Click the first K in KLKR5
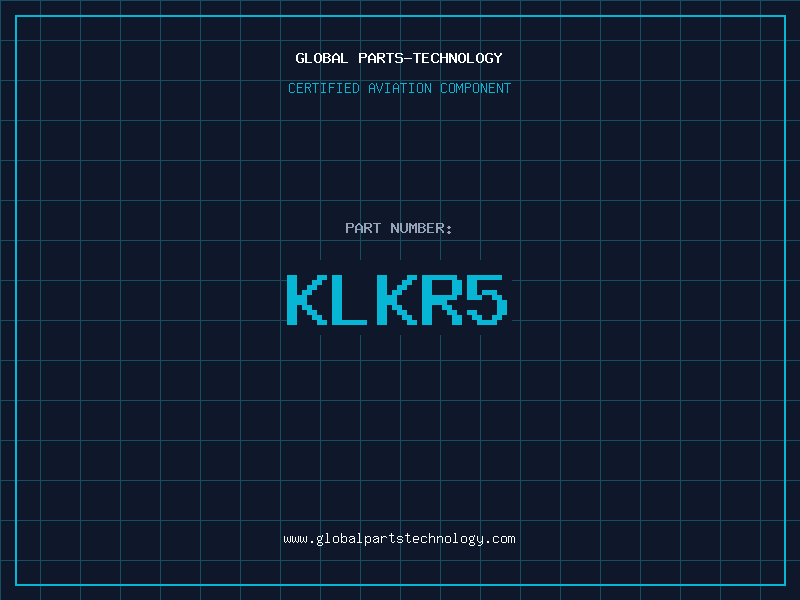 coord(306,300)
